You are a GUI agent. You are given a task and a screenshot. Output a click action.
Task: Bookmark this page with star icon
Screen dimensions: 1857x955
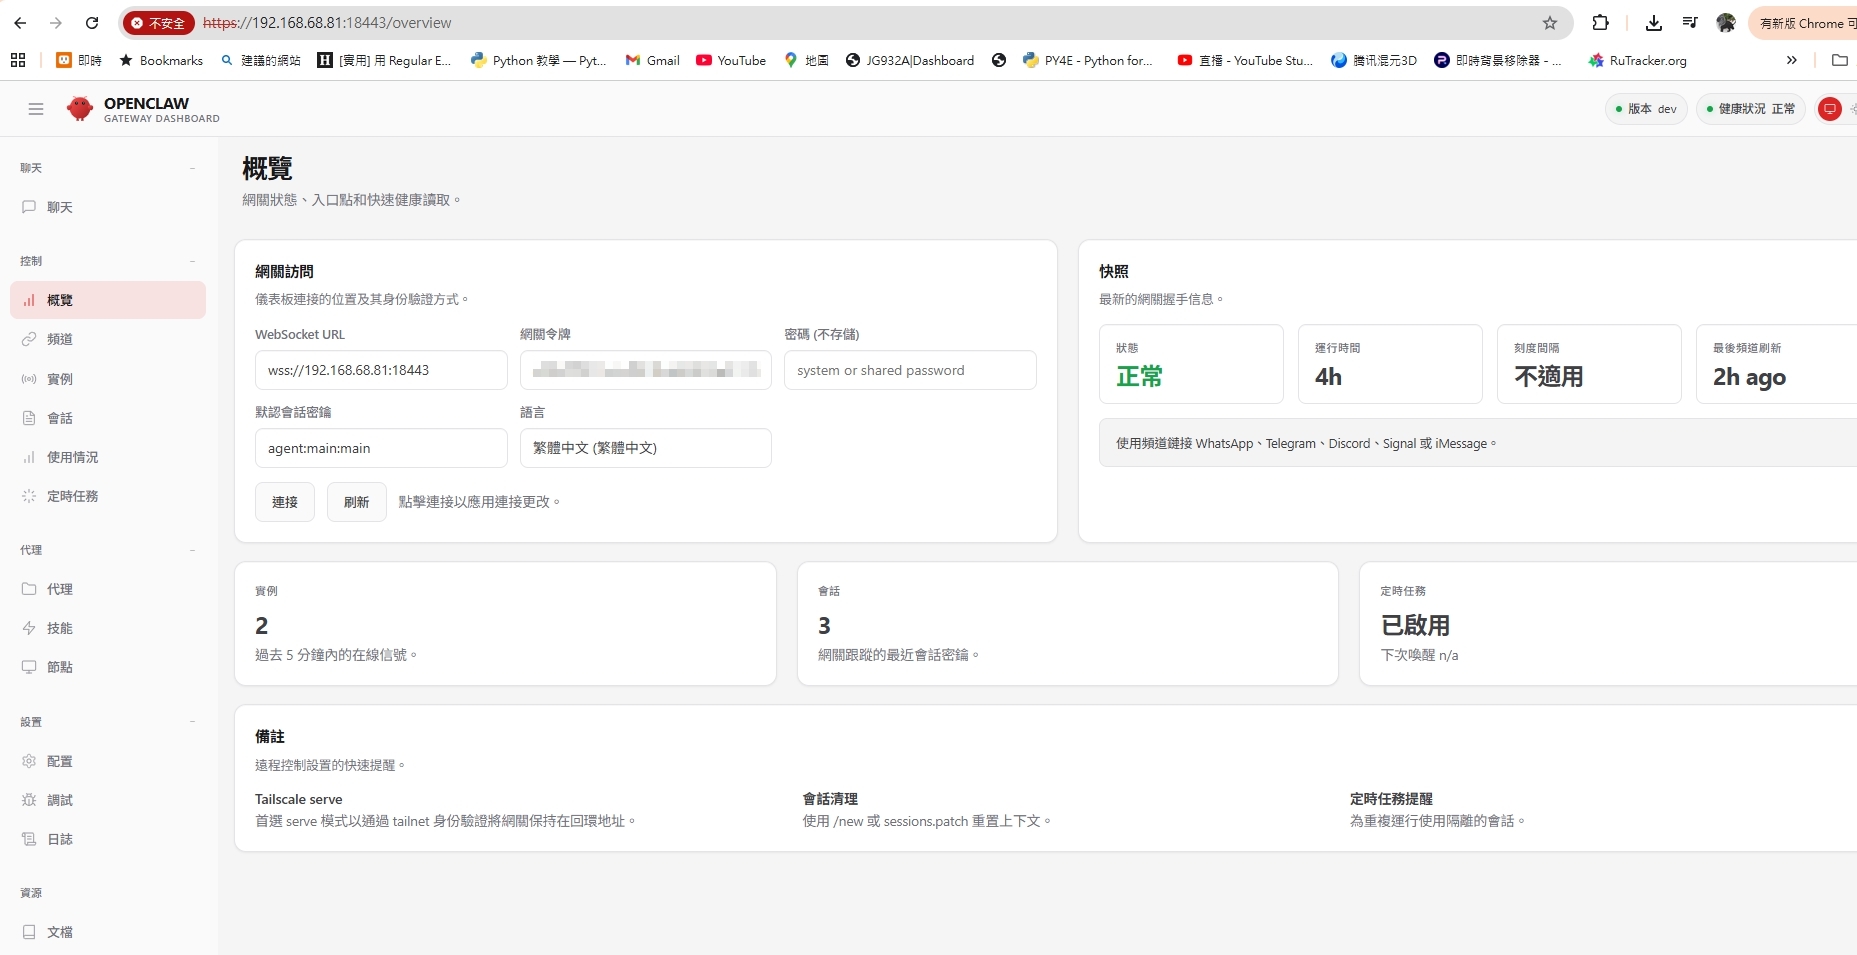1549,23
